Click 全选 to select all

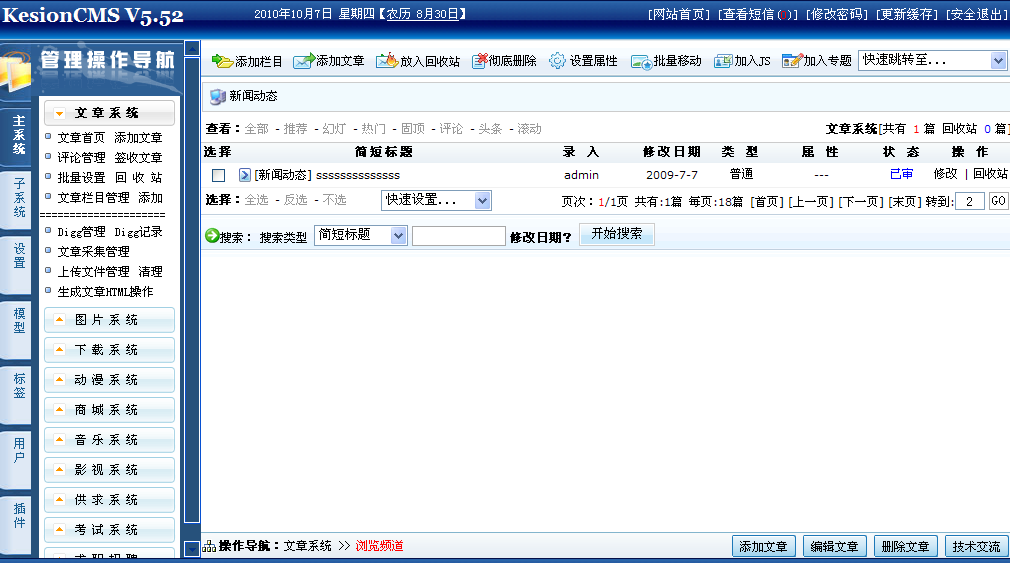click(x=256, y=200)
